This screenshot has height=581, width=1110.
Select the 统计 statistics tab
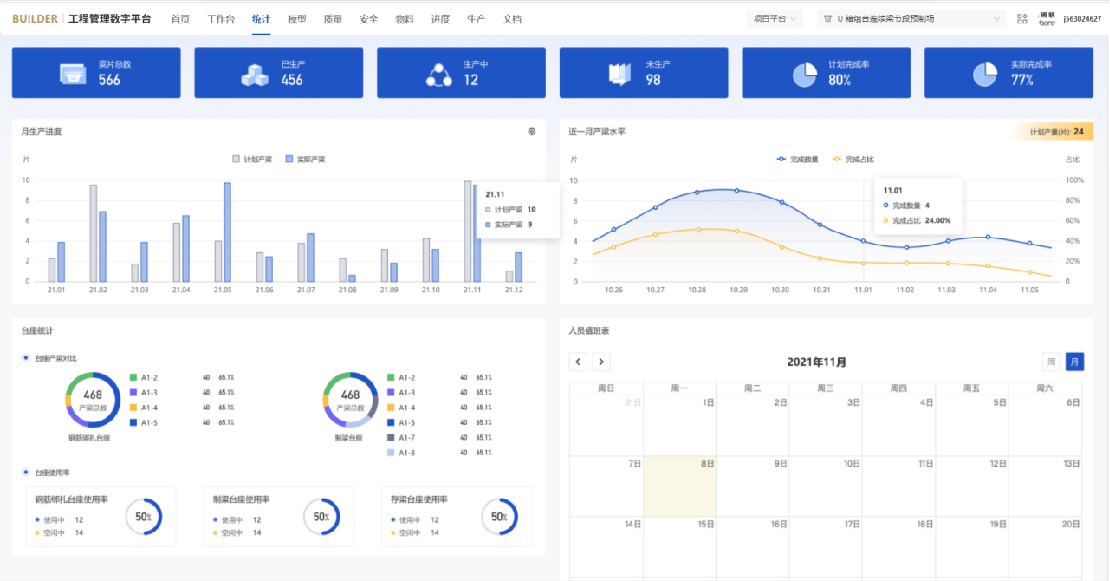pyautogui.click(x=261, y=19)
